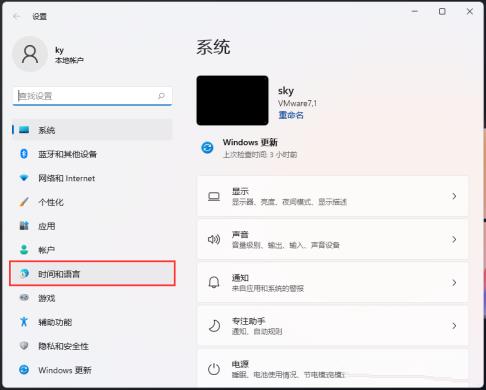The image size is (486, 390).
Task: Click the search magnifier icon
Action: click(x=161, y=96)
